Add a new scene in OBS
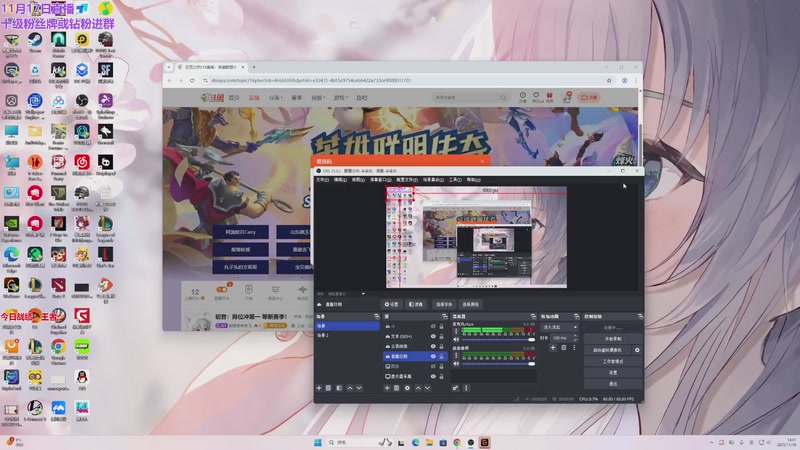Screen dimensions: 800x450 click(x=319, y=388)
